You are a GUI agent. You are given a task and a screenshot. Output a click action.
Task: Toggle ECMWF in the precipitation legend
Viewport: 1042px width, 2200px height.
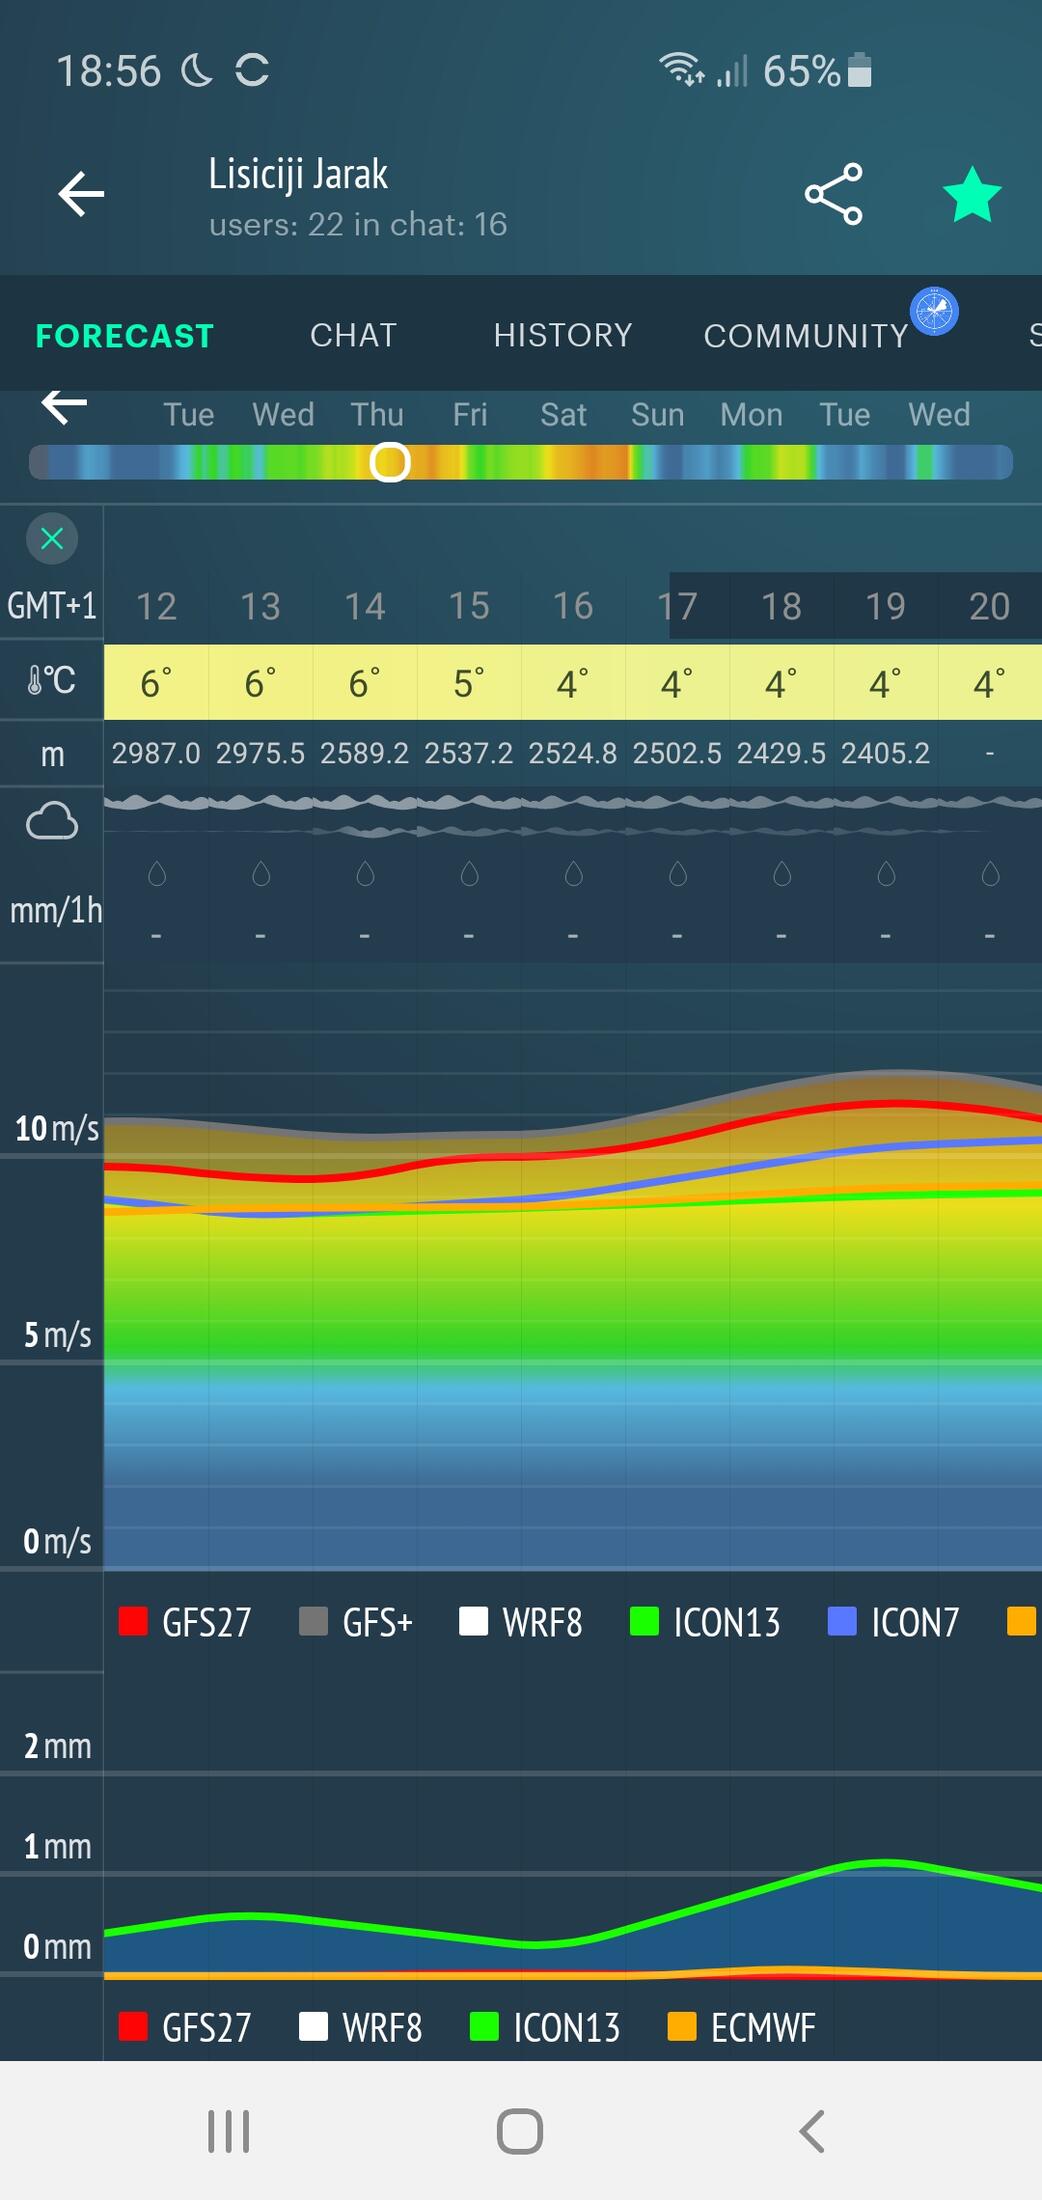pyautogui.click(x=742, y=2027)
